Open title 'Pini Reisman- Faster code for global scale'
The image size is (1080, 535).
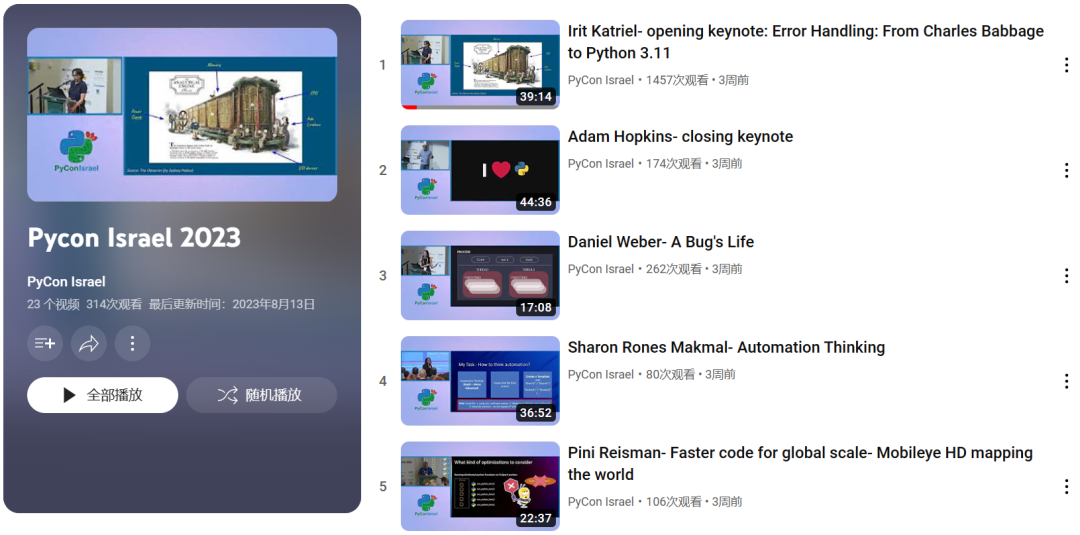coord(800,463)
